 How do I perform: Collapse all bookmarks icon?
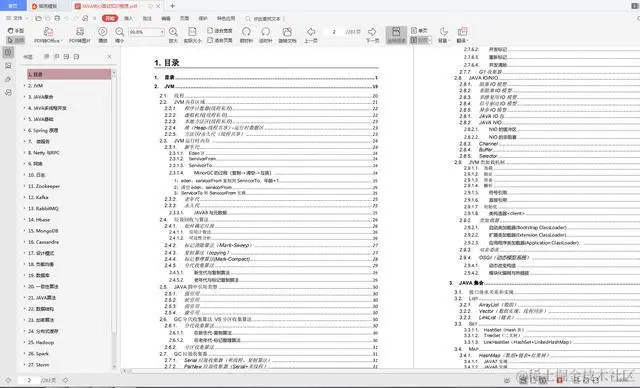click(76, 57)
